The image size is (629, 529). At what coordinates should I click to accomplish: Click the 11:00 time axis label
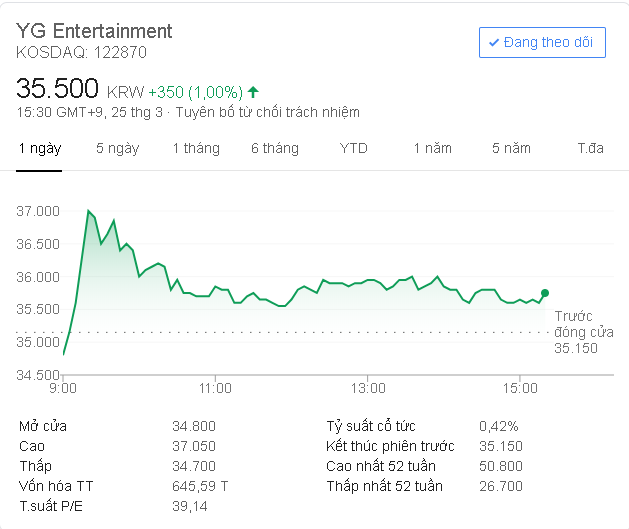215,387
